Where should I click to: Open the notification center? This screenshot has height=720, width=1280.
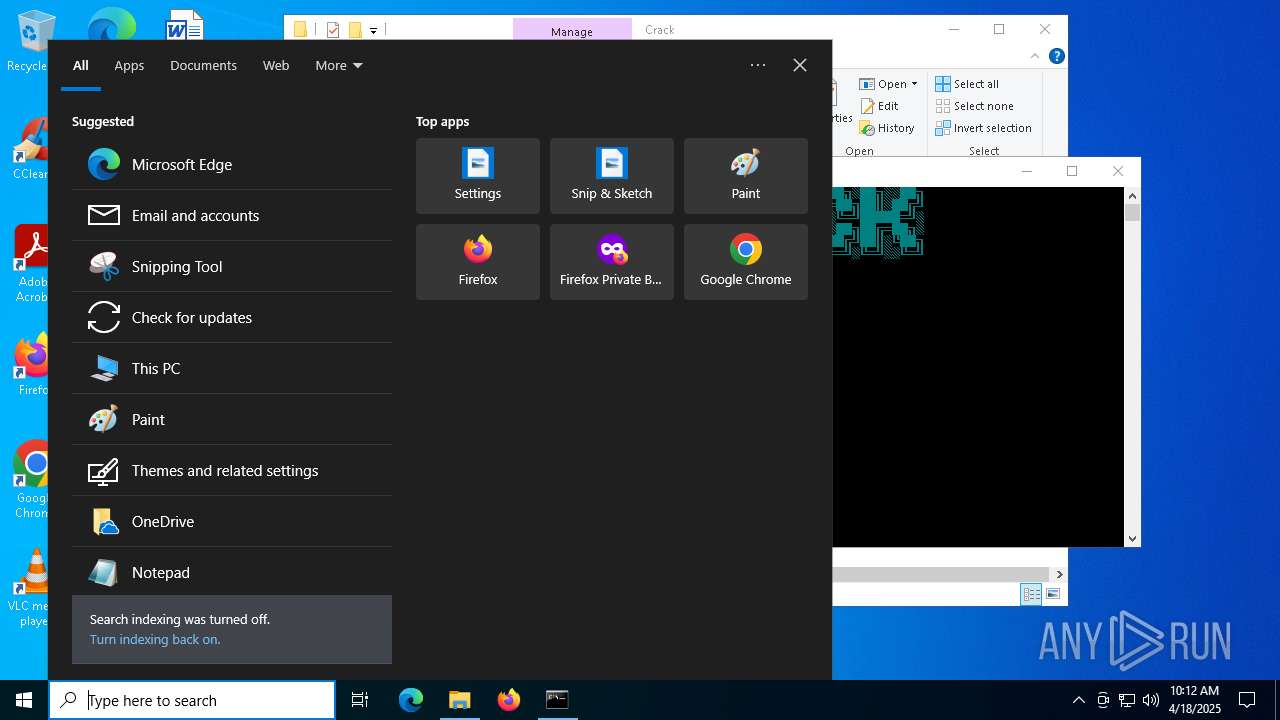coord(1247,700)
